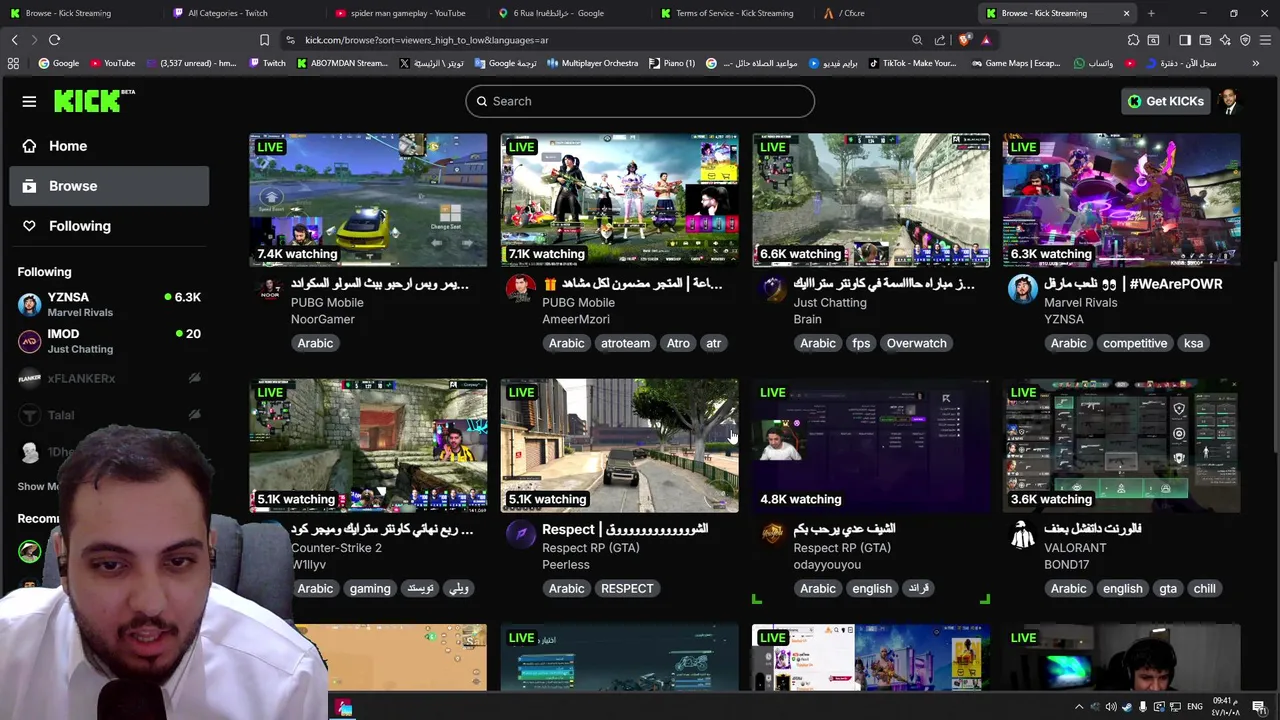
Task: Select the Atro tag
Action: coord(678,343)
